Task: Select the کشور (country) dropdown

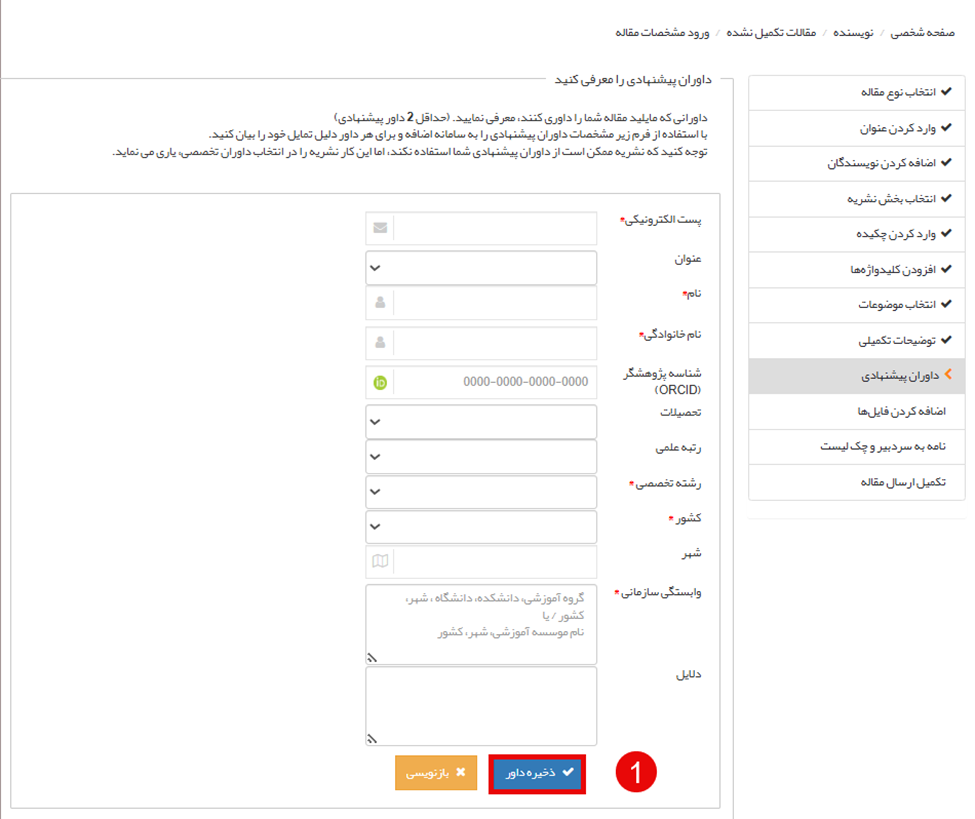Action: 481,527
